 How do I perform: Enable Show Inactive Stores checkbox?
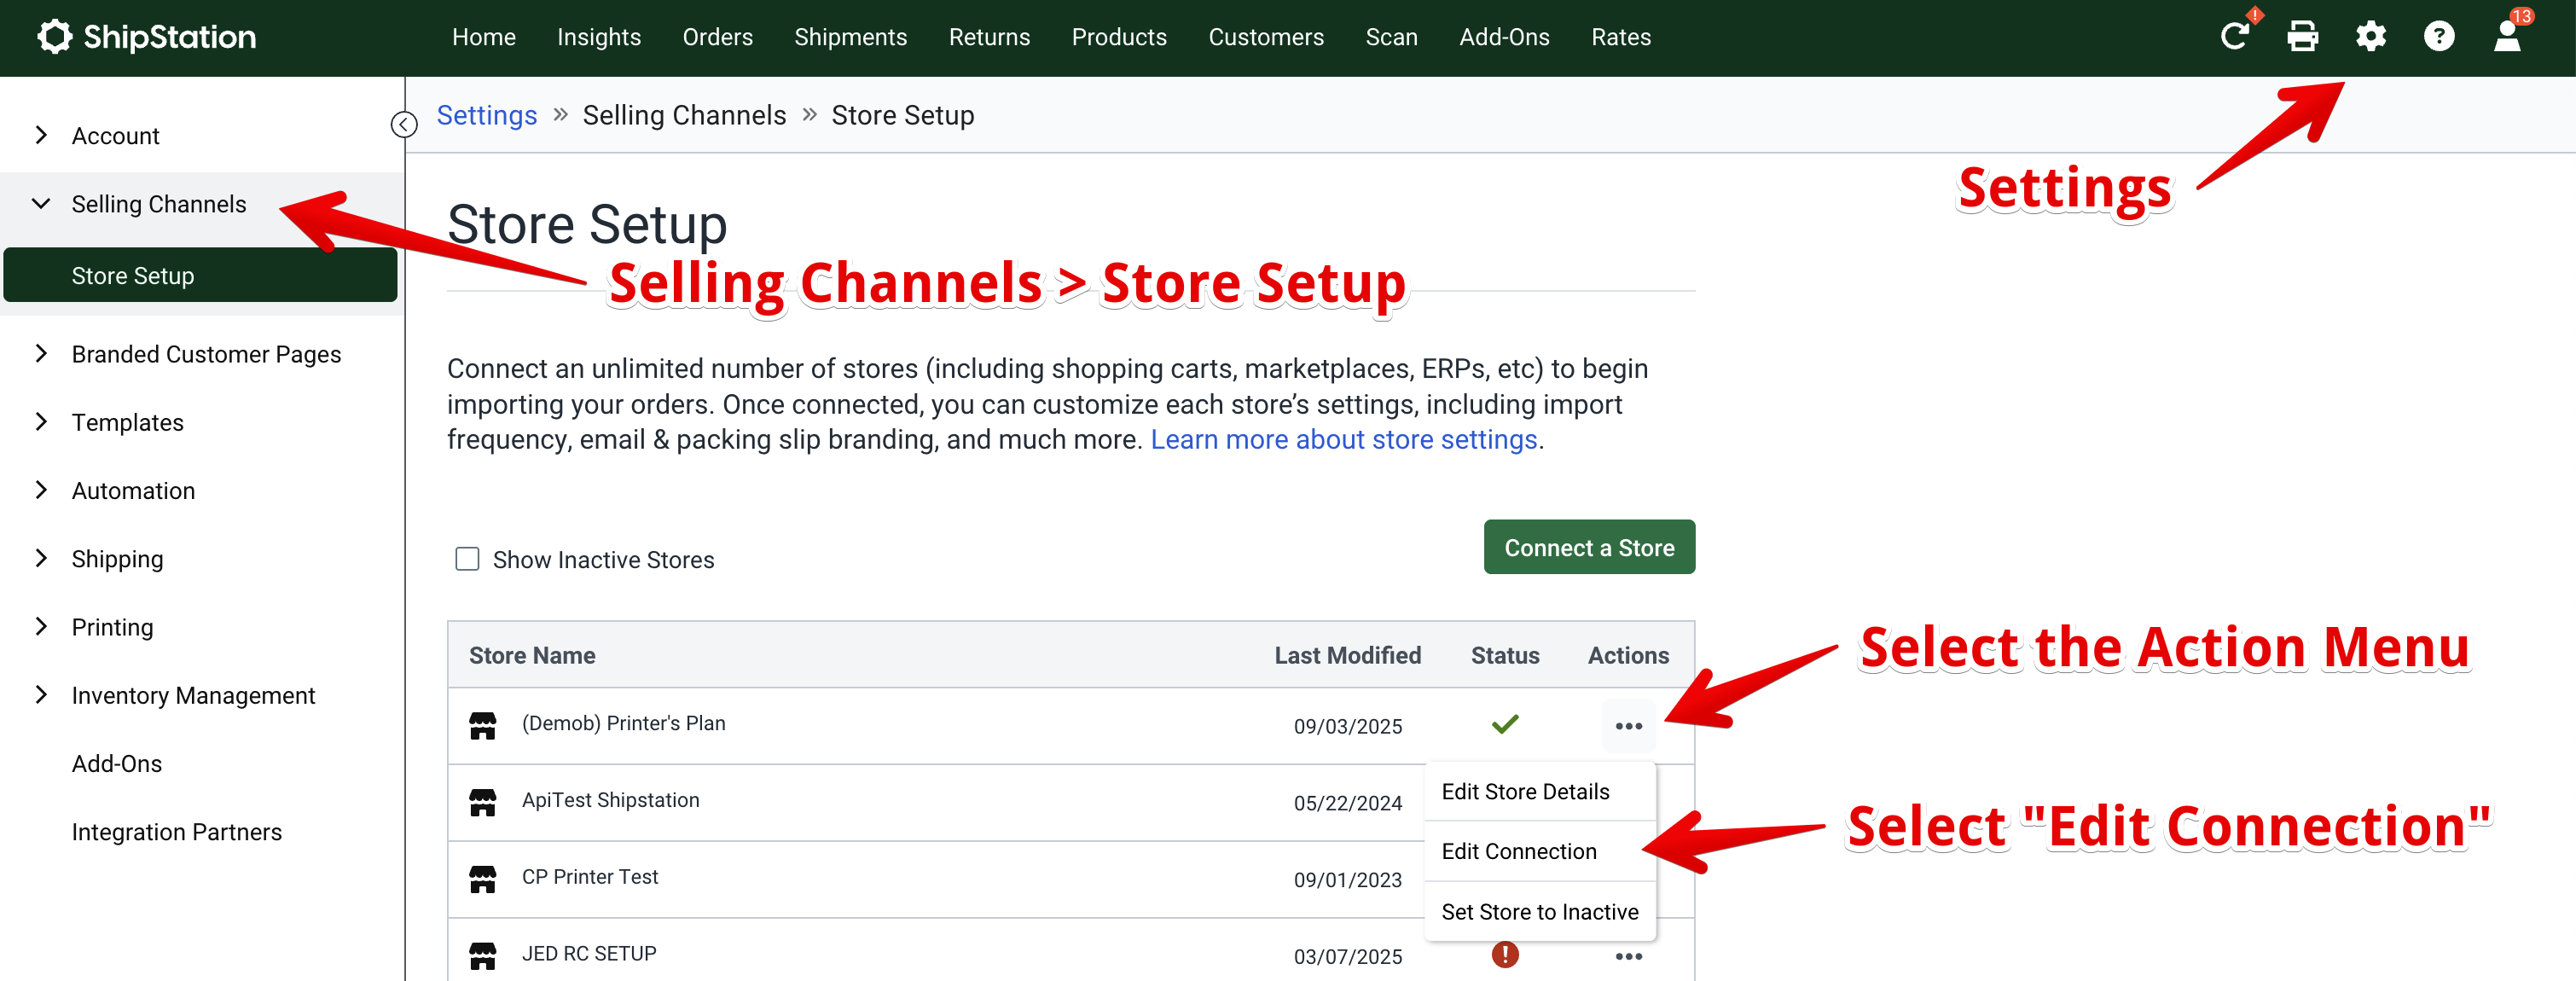coord(467,559)
